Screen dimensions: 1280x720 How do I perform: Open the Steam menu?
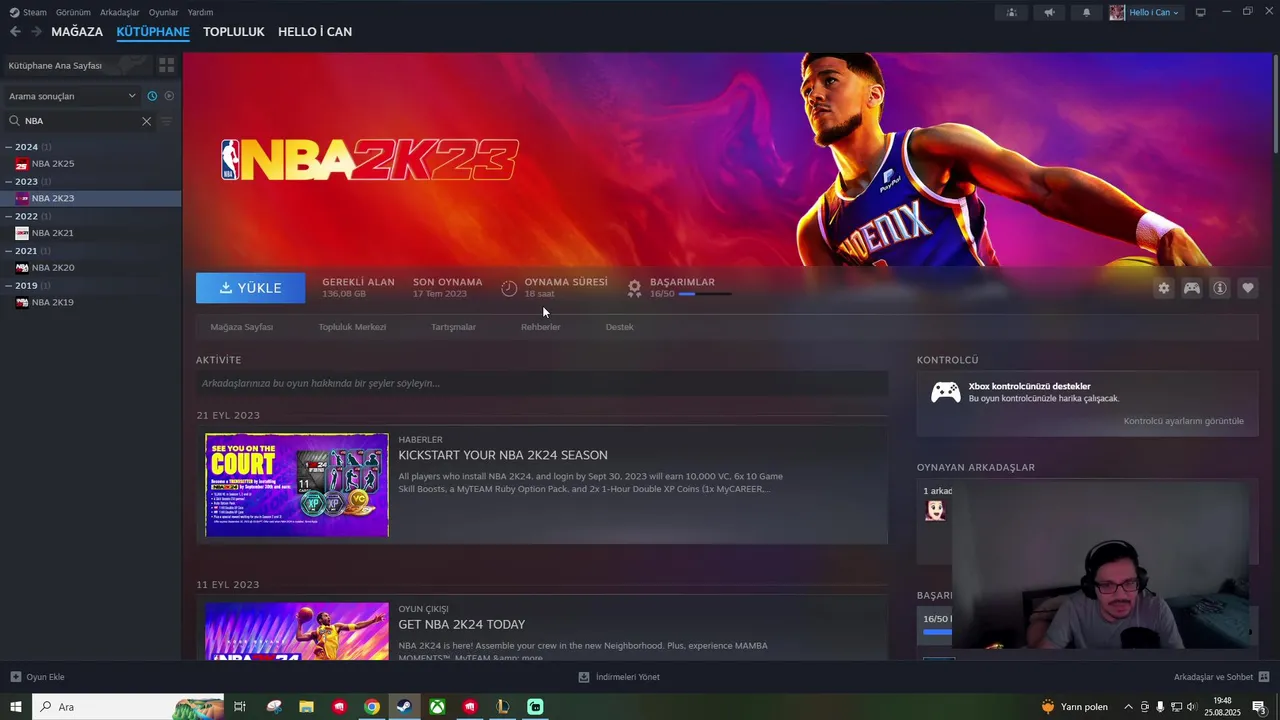[28, 12]
